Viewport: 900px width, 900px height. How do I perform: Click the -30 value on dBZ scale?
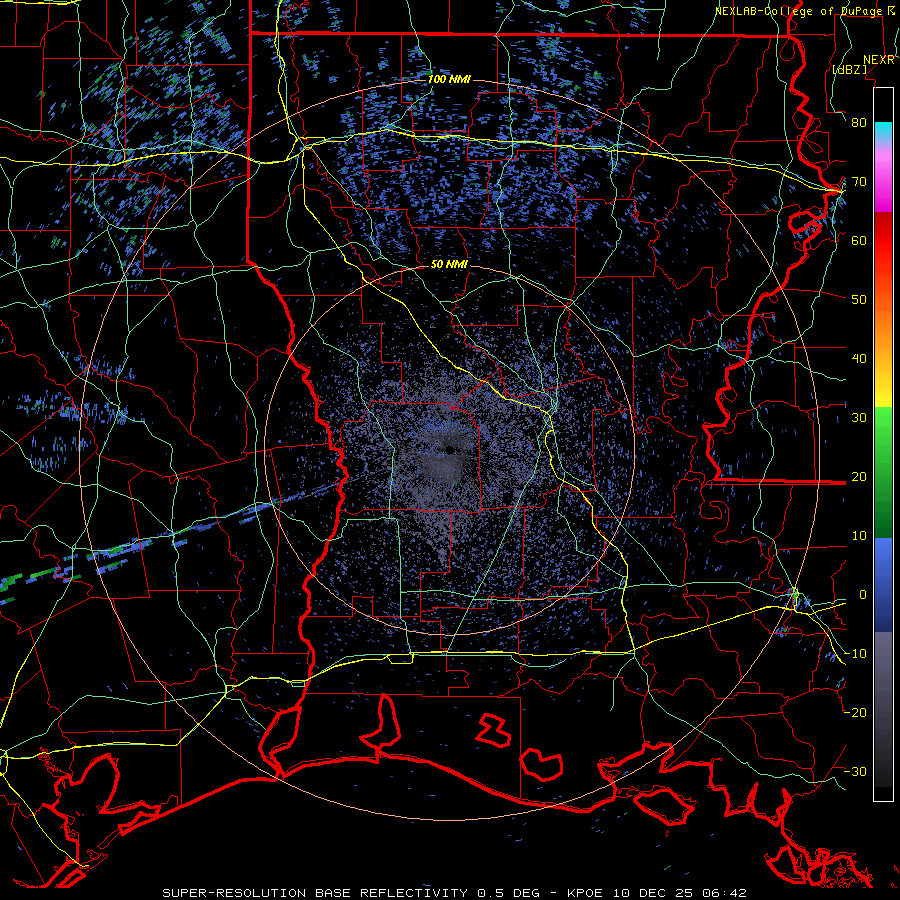tap(855, 772)
